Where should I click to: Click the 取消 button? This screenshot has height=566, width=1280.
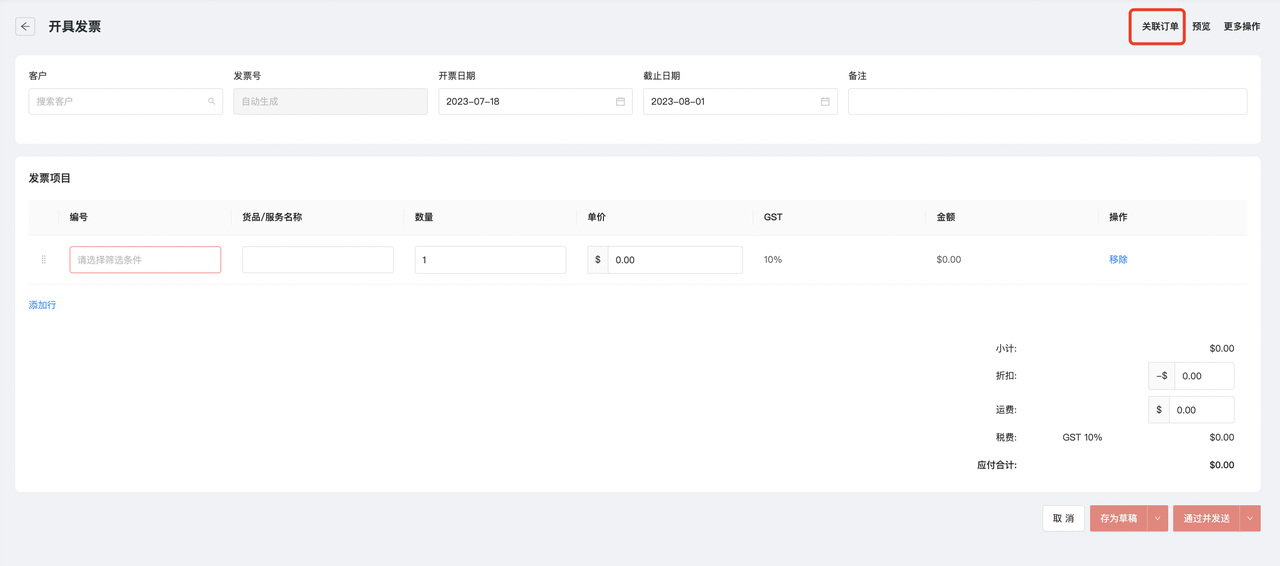pyautogui.click(x=1063, y=518)
